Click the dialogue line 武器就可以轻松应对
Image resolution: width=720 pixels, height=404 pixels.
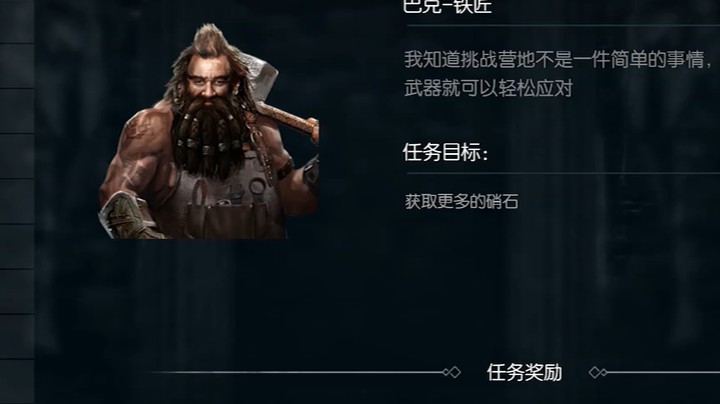(x=488, y=88)
